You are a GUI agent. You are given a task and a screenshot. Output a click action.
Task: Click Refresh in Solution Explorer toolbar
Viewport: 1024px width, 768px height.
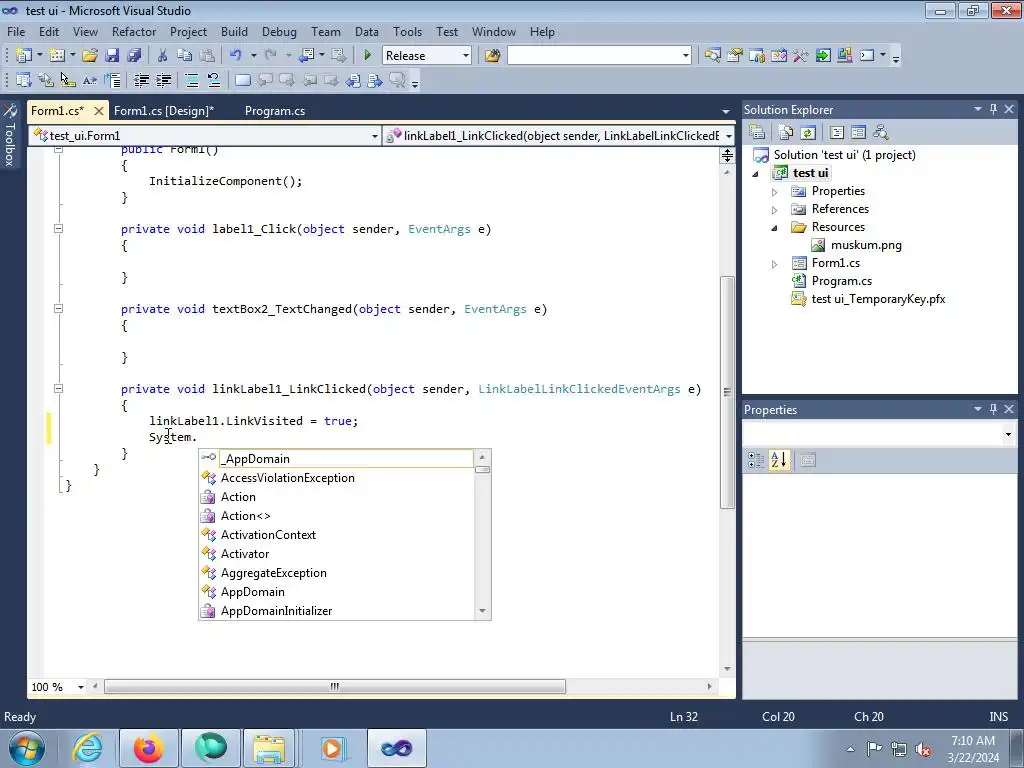[x=808, y=133]
